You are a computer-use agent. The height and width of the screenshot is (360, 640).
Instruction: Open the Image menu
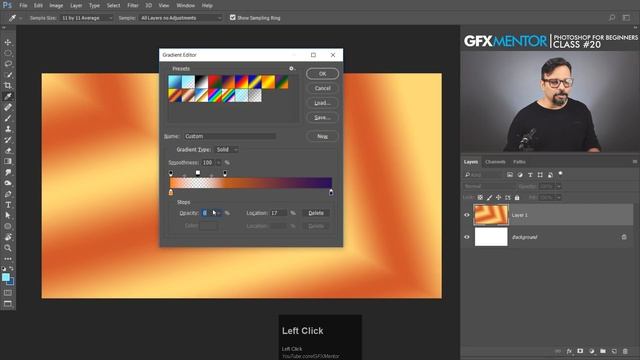click(56, 6)
